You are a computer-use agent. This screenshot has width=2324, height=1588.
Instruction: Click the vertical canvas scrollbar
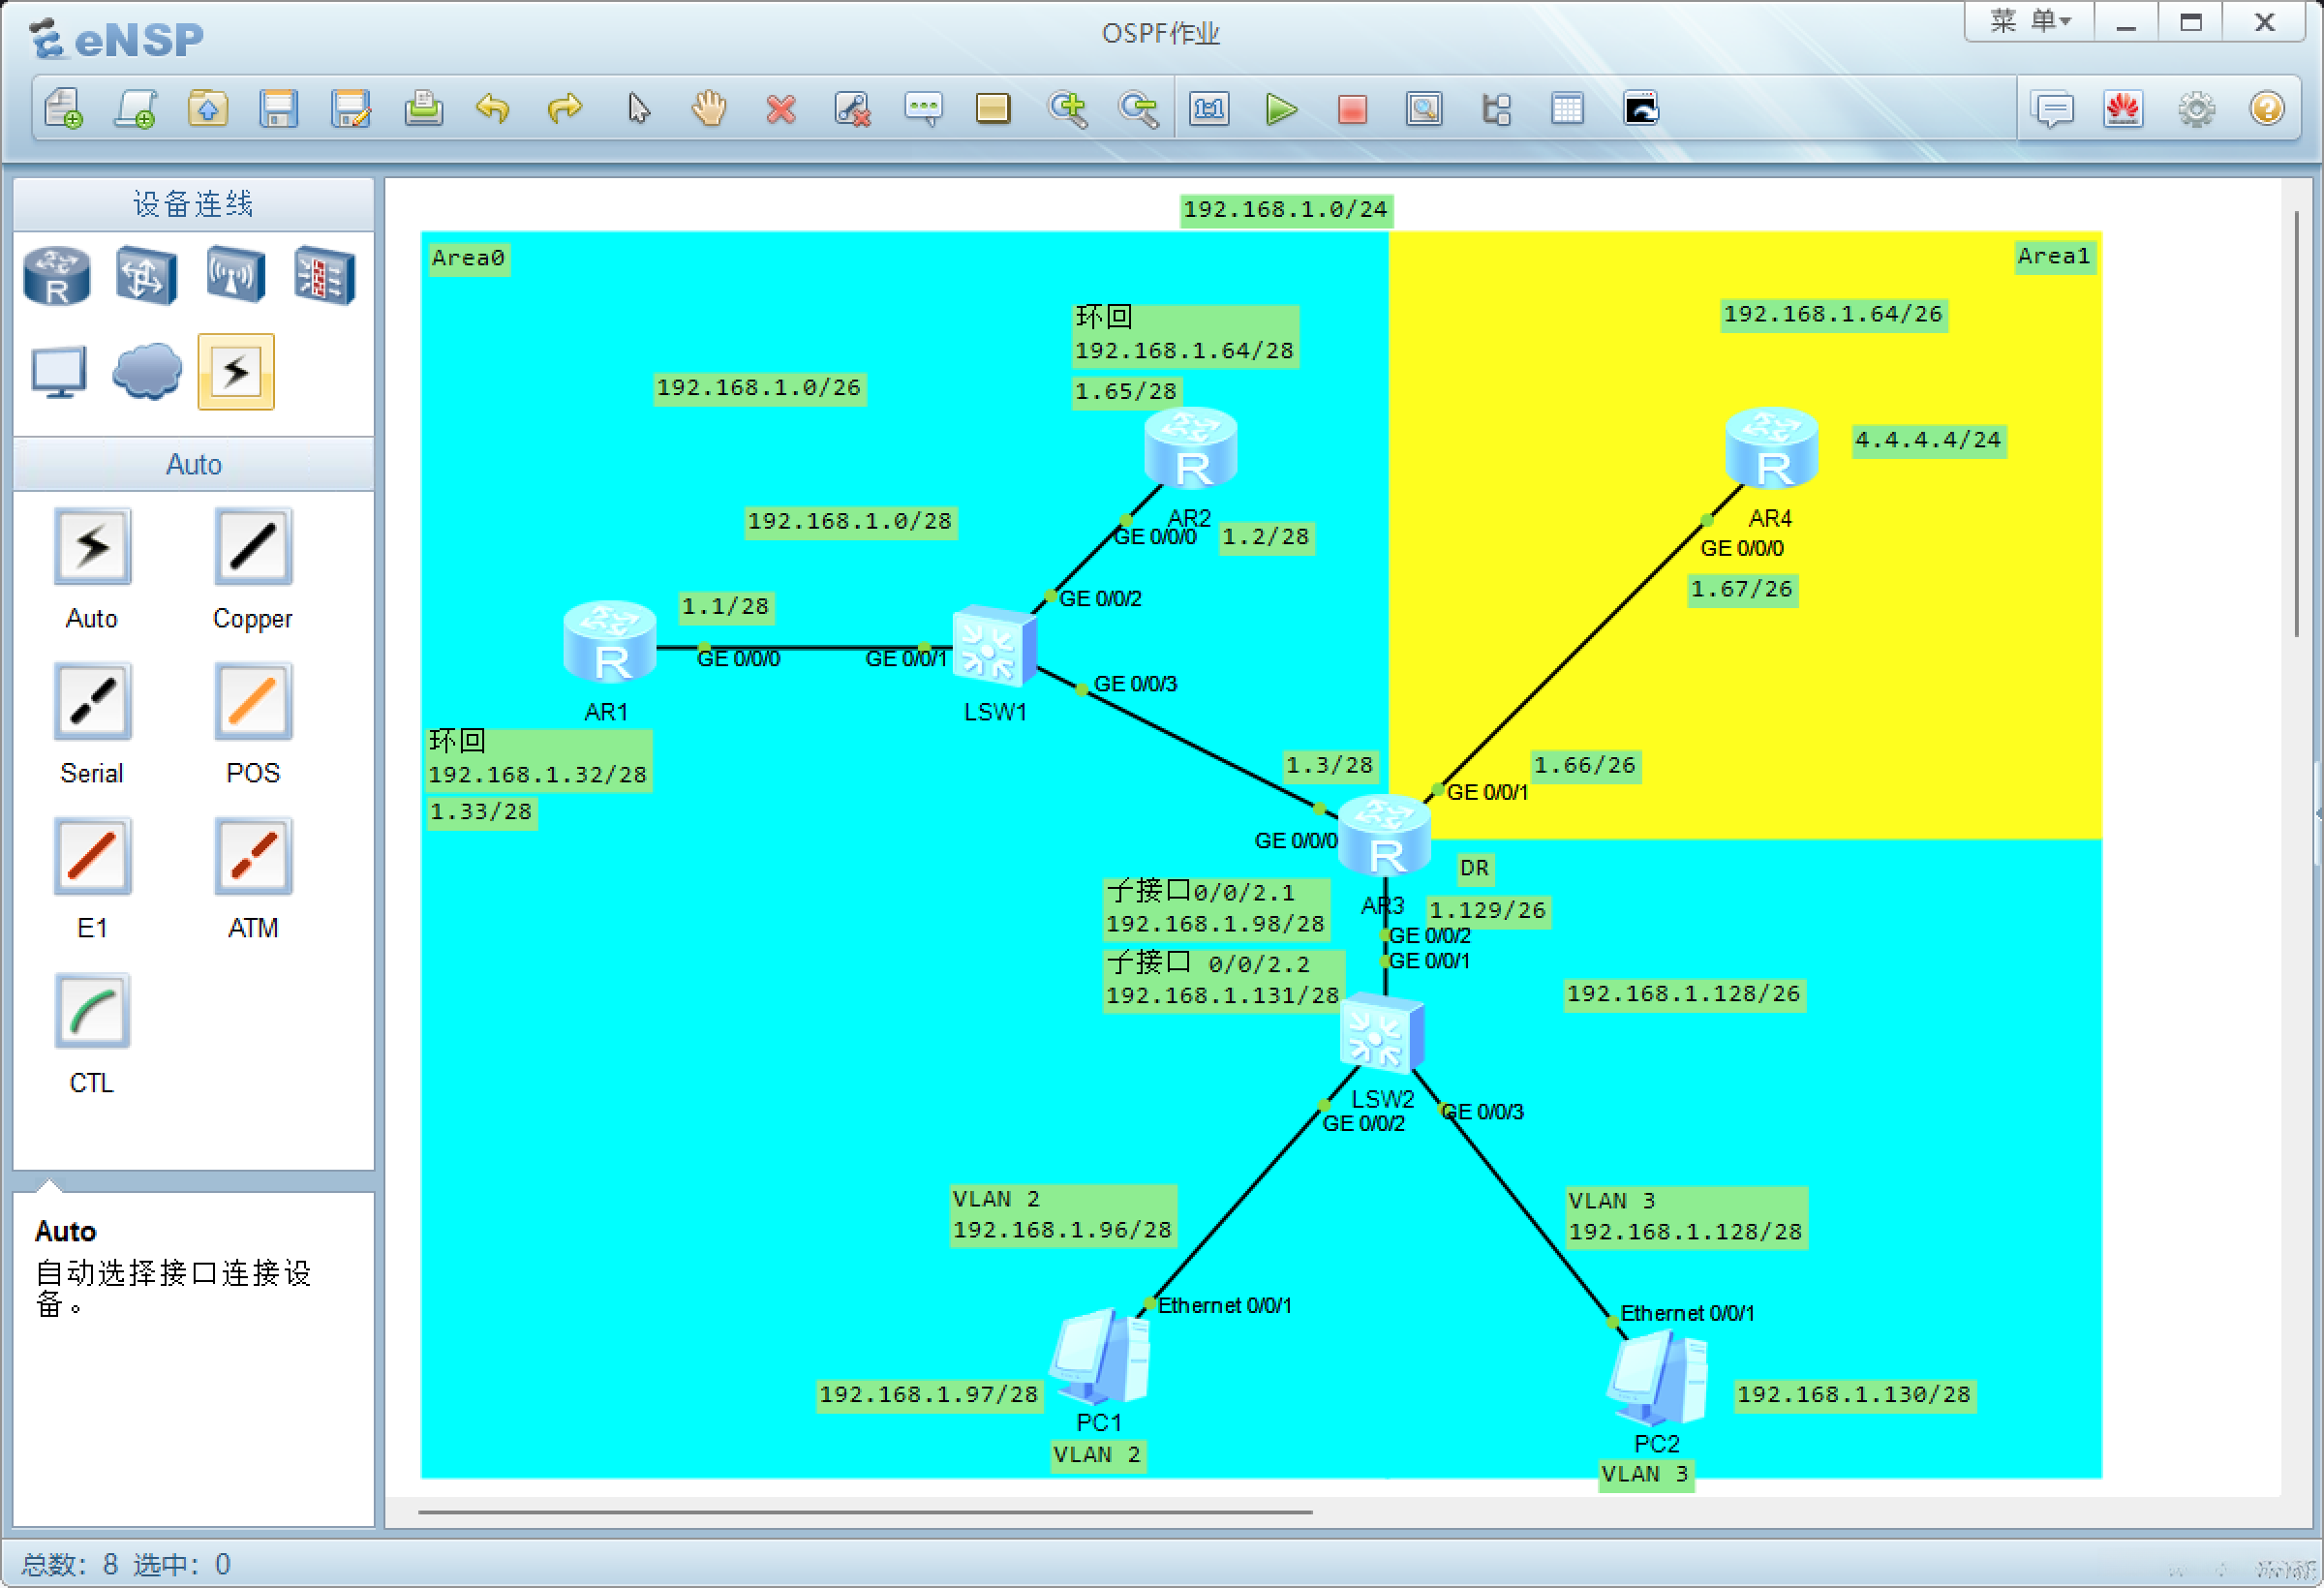point(2297,424)
